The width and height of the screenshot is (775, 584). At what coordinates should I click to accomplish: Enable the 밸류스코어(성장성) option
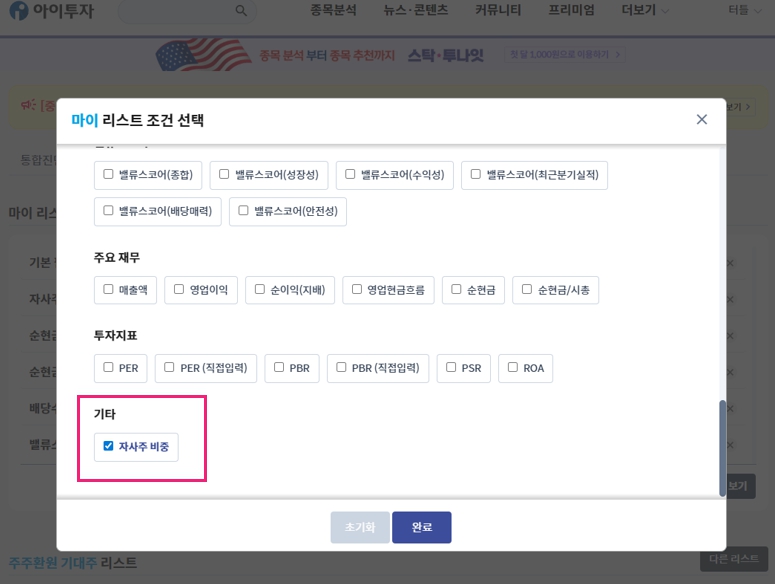click(x=225, y=174)
